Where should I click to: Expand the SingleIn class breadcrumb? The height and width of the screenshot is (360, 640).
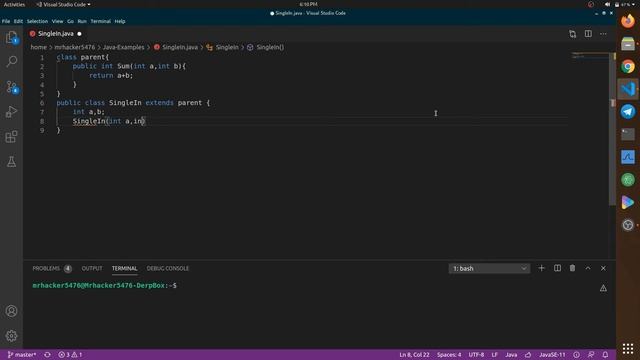click(222, 47)
